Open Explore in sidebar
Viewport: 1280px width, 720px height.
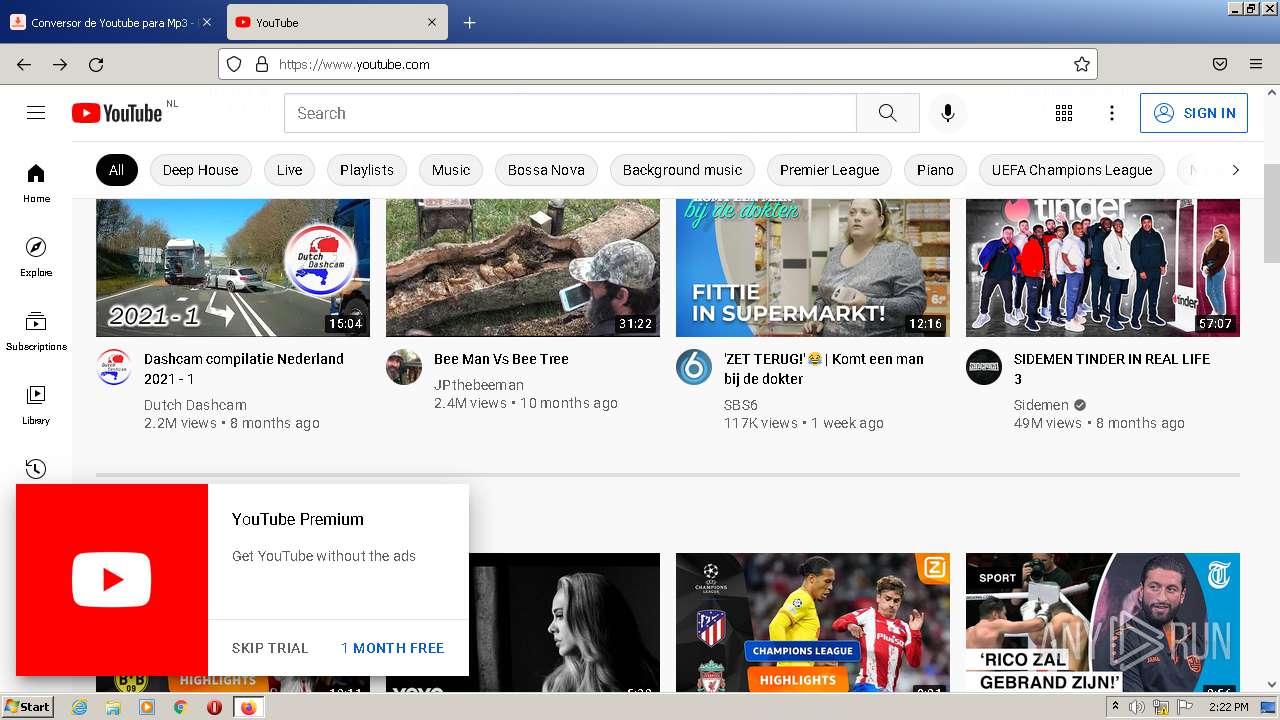click(36, 257)
